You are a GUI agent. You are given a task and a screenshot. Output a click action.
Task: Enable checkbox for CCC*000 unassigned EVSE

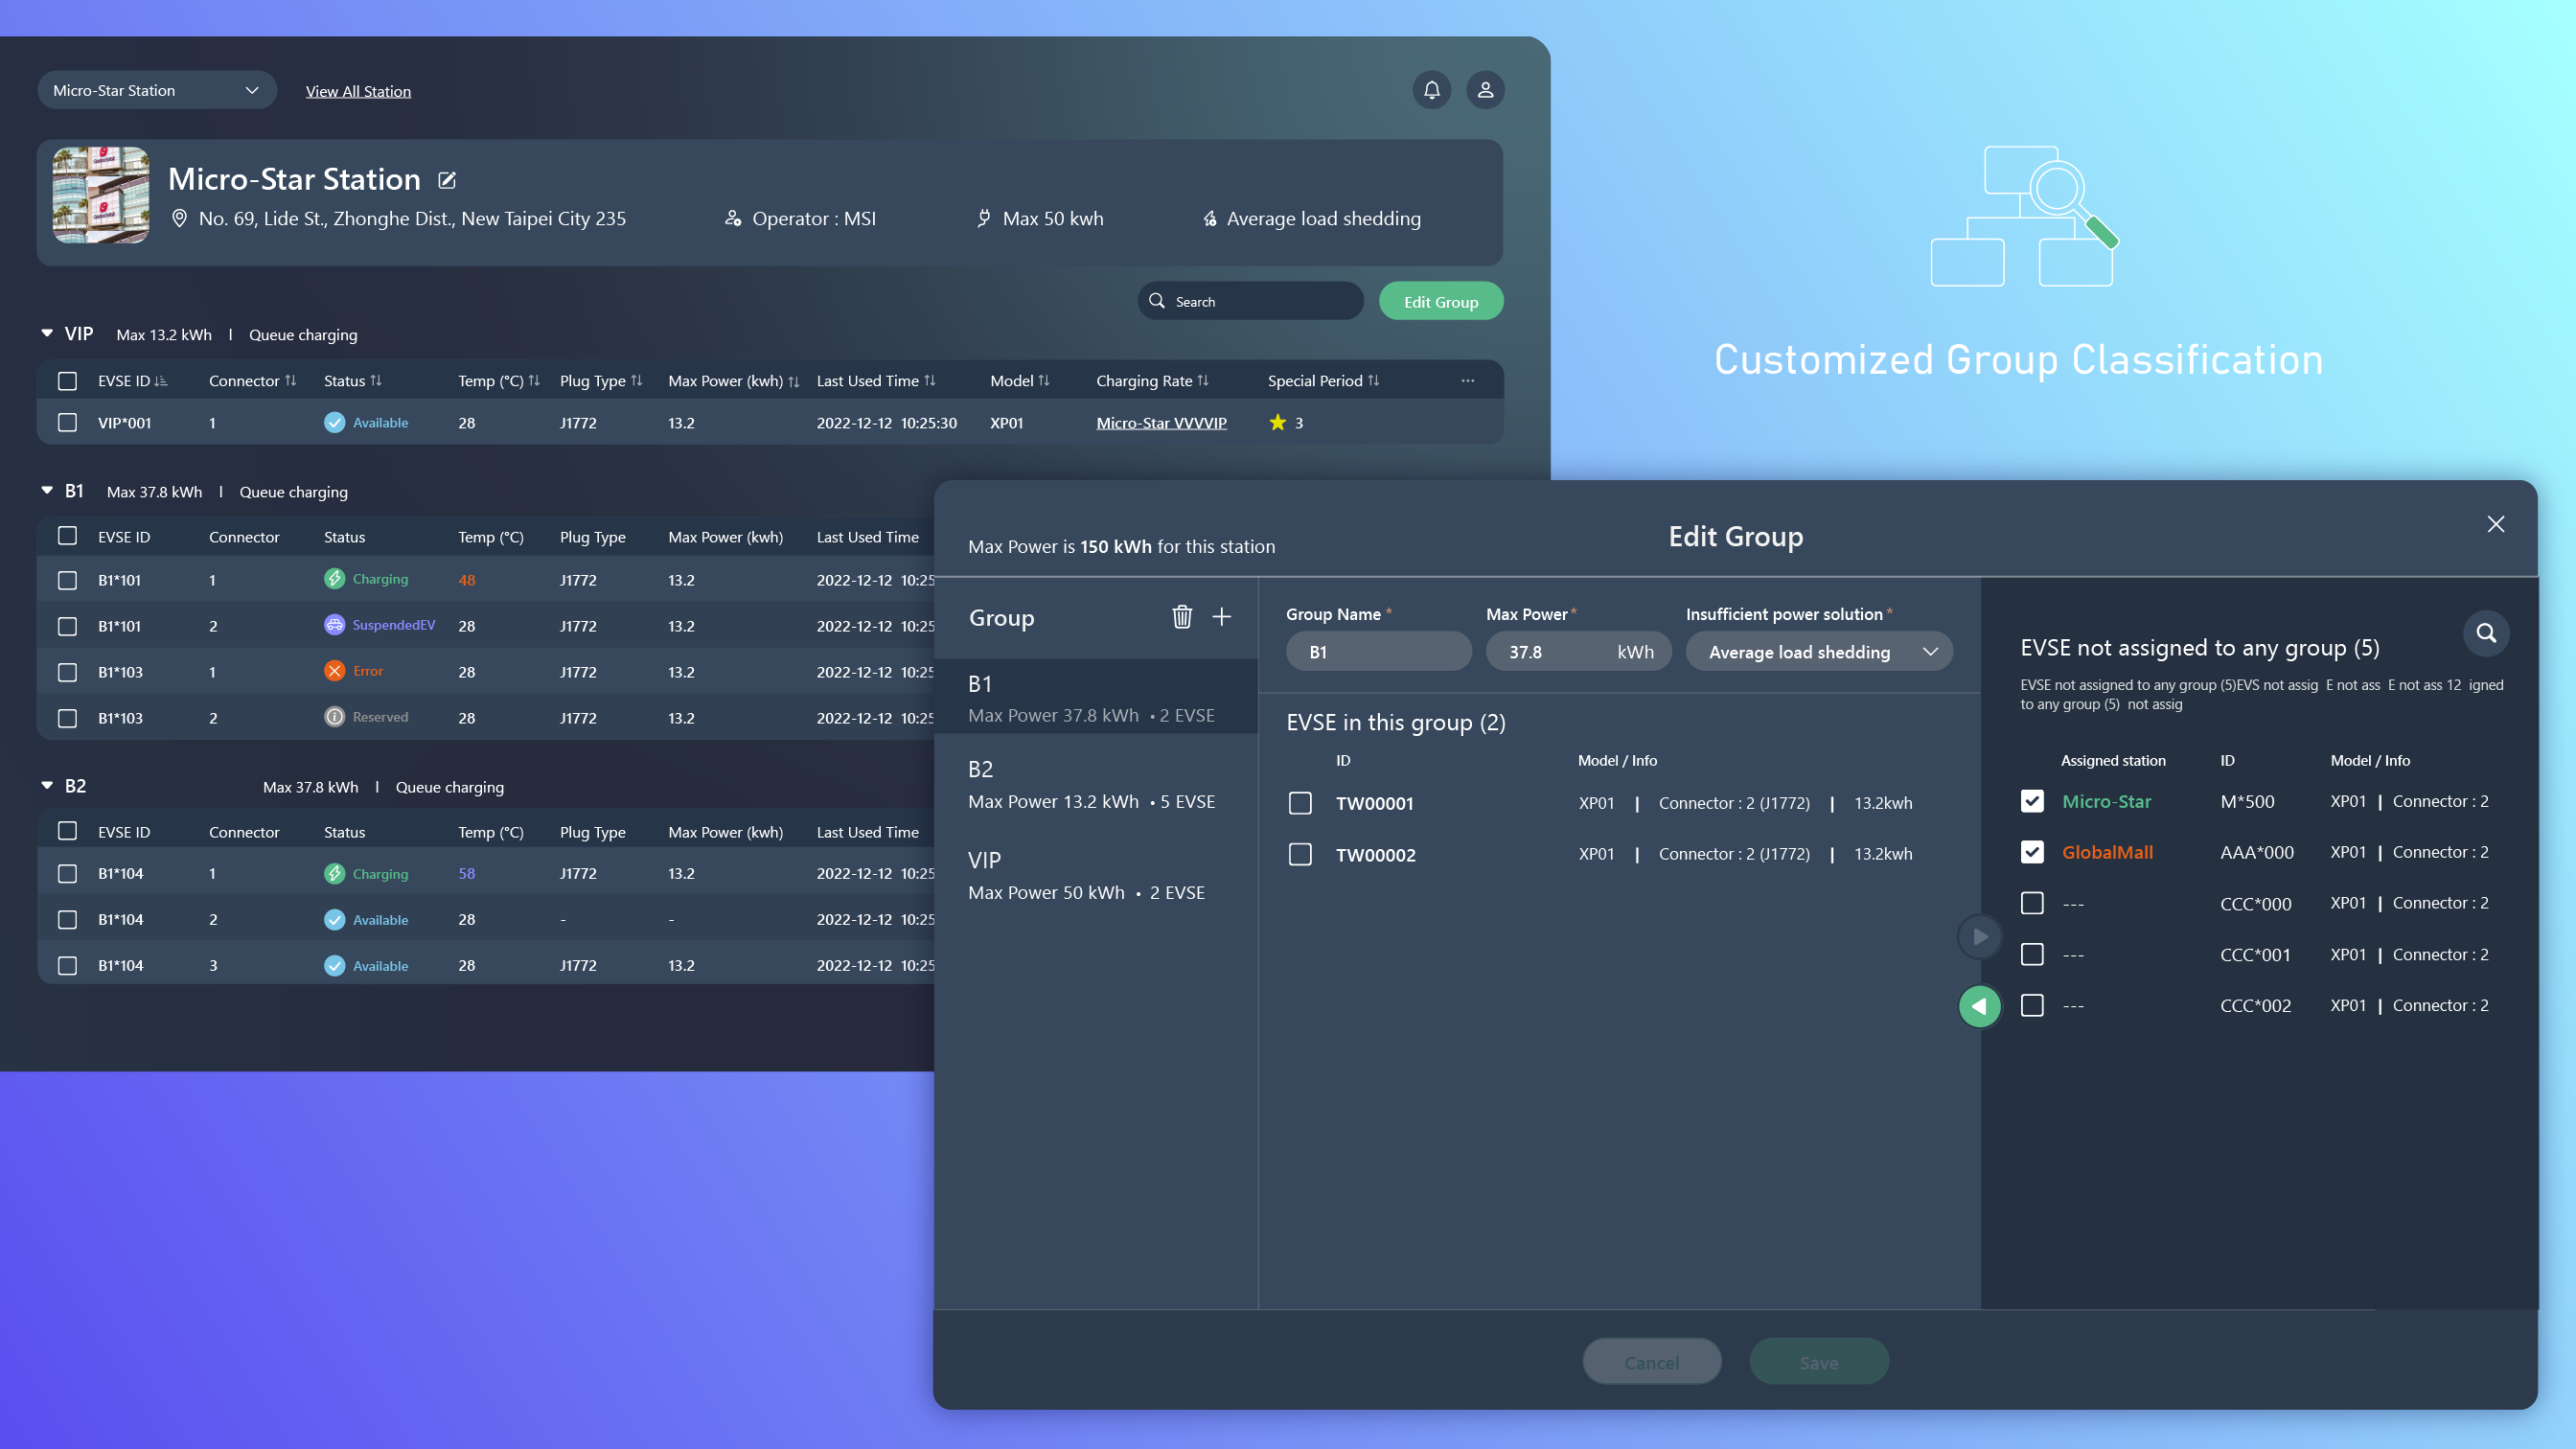tap(2031, 903)
